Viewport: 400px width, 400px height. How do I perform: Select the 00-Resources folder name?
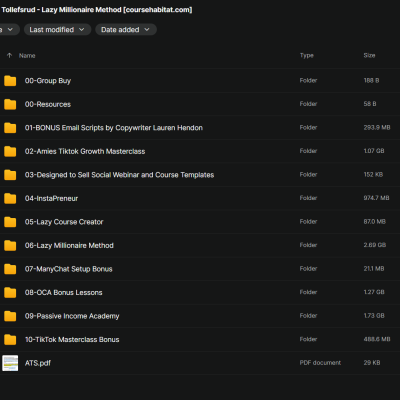tap(48, 104)
